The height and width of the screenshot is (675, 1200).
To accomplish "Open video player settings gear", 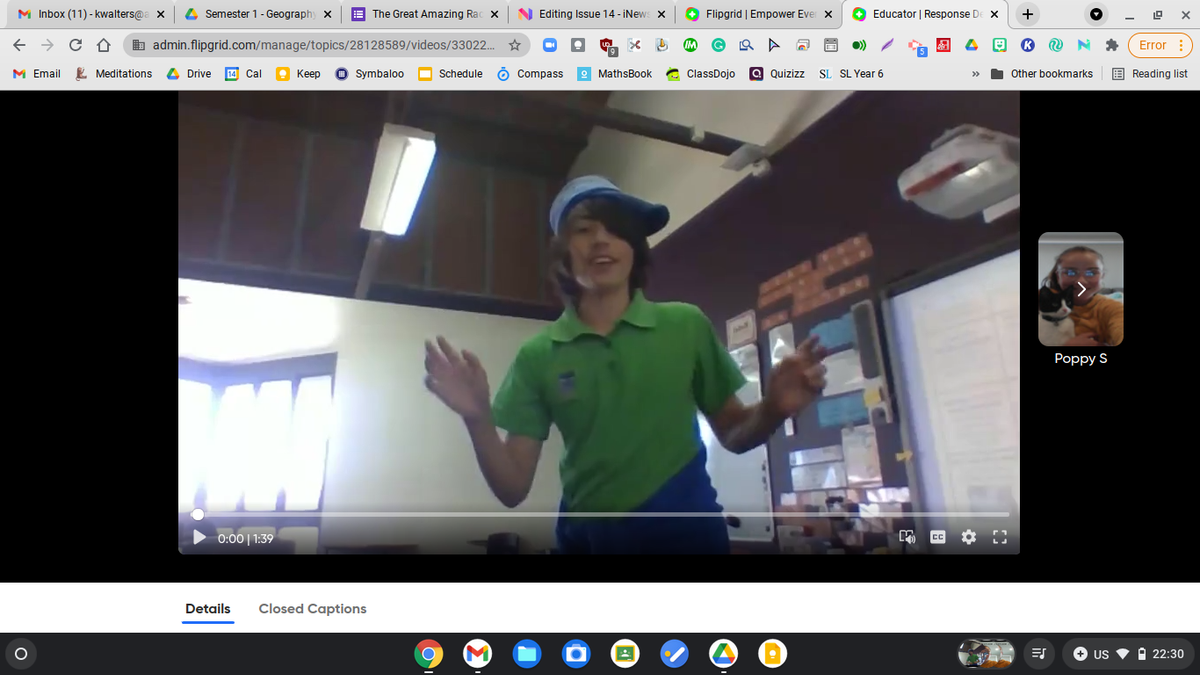I will pos(968,538).
